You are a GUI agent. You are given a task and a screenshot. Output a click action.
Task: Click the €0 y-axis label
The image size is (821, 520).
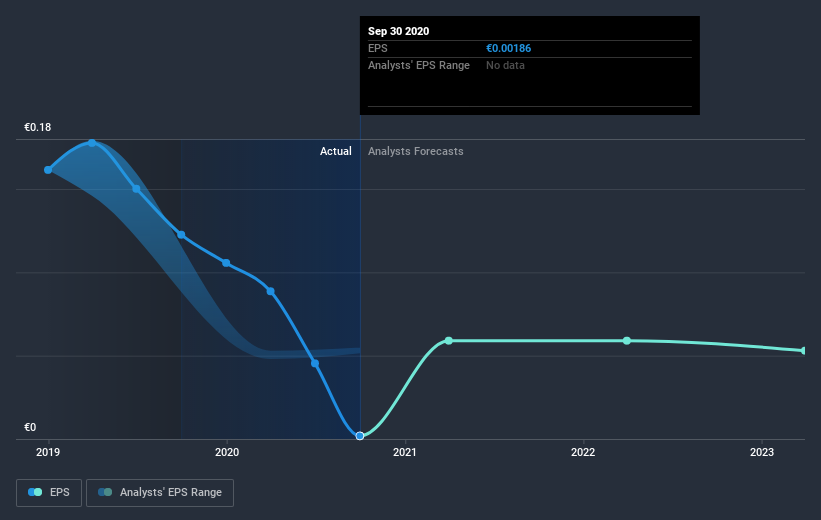point(30,427)
